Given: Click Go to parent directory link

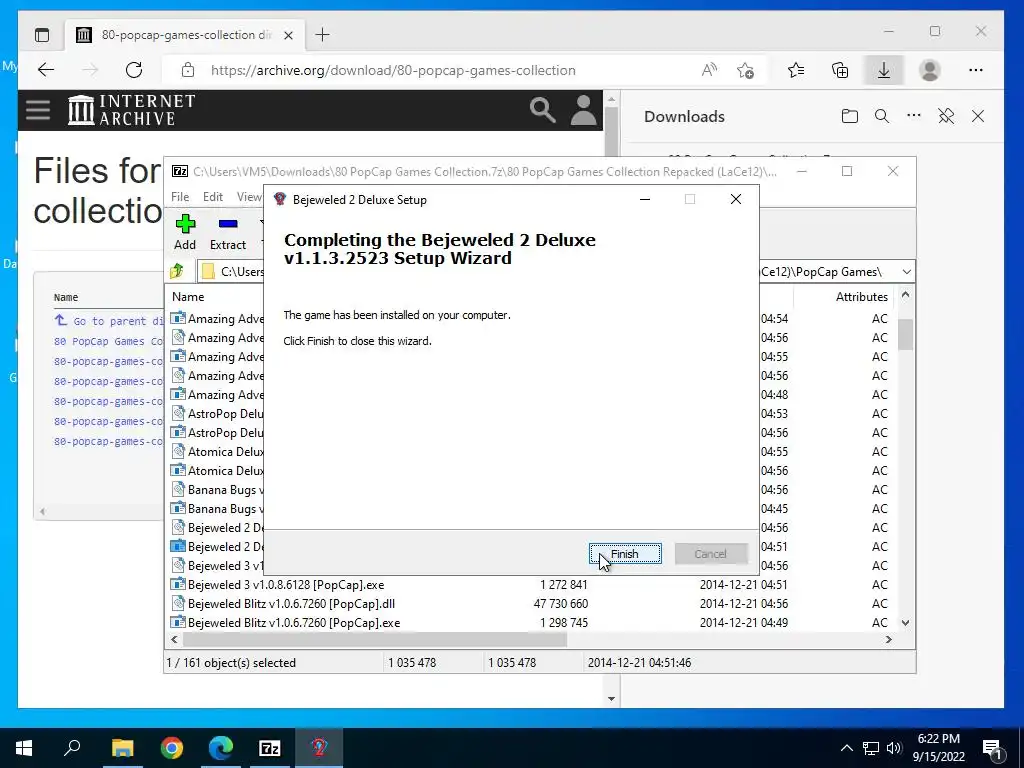Looking at the screenshot, I should coord(110,321).
